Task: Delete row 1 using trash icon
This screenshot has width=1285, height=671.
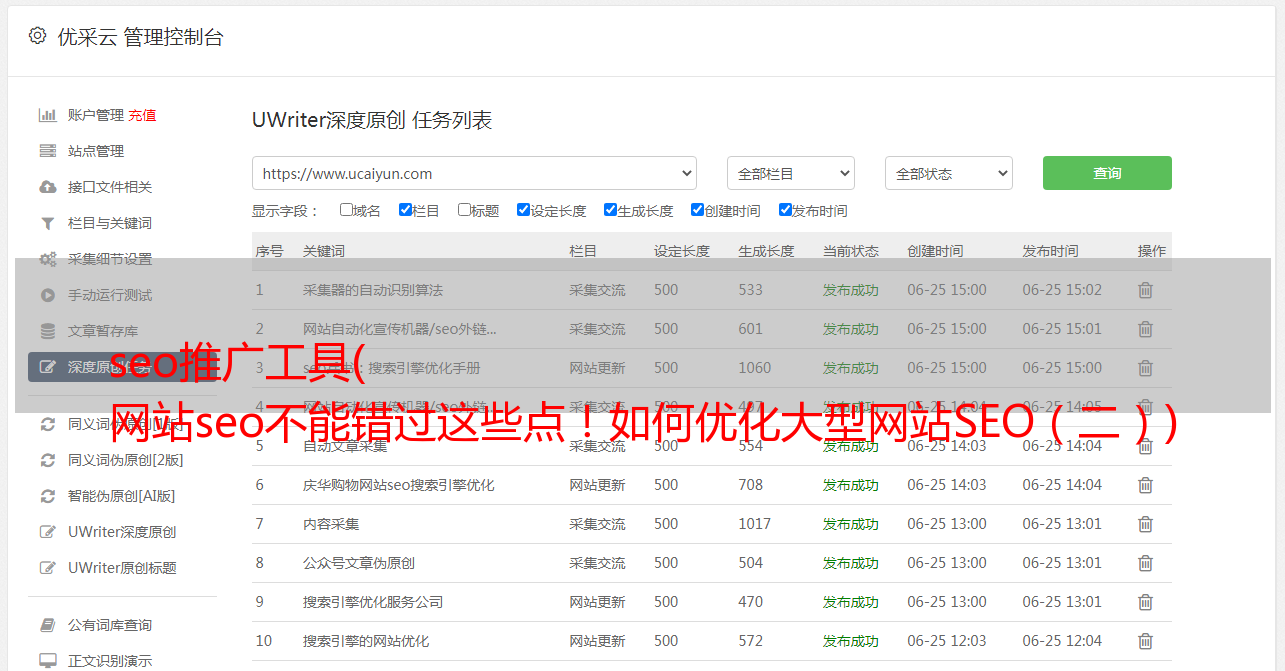Action: [x=1145, y=290]
